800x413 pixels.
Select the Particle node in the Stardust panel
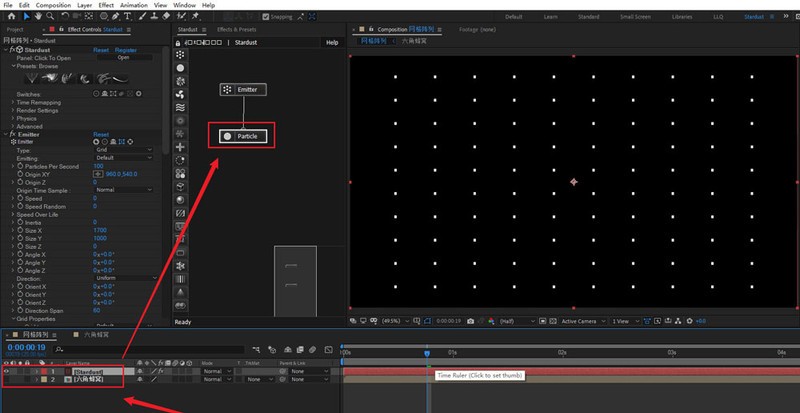tap(244, 136)
